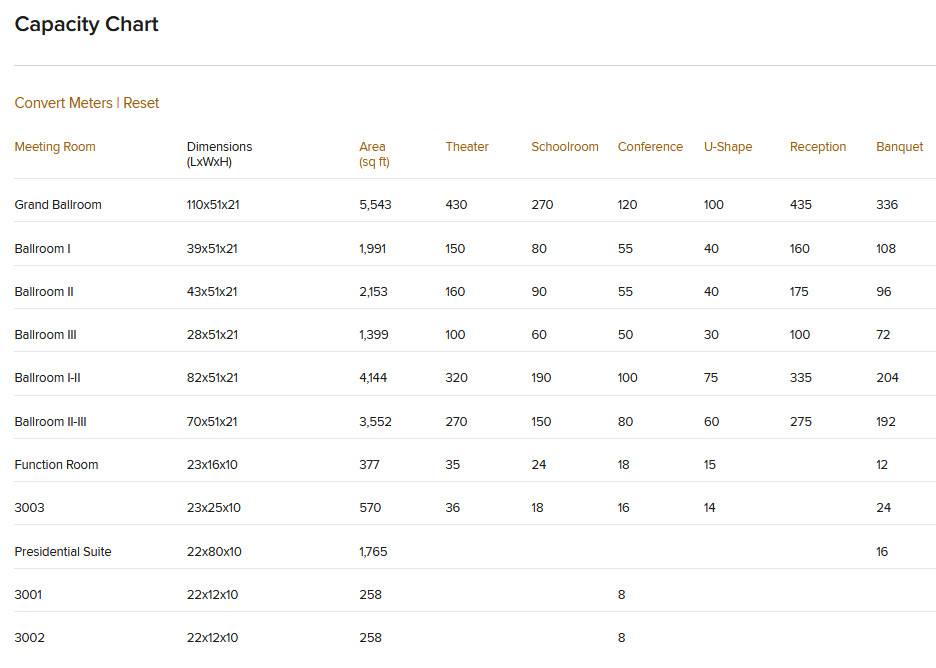This screenshot has height=668, width=936.
Task: Select the Grand Ballroom row name
Action: 58,205
